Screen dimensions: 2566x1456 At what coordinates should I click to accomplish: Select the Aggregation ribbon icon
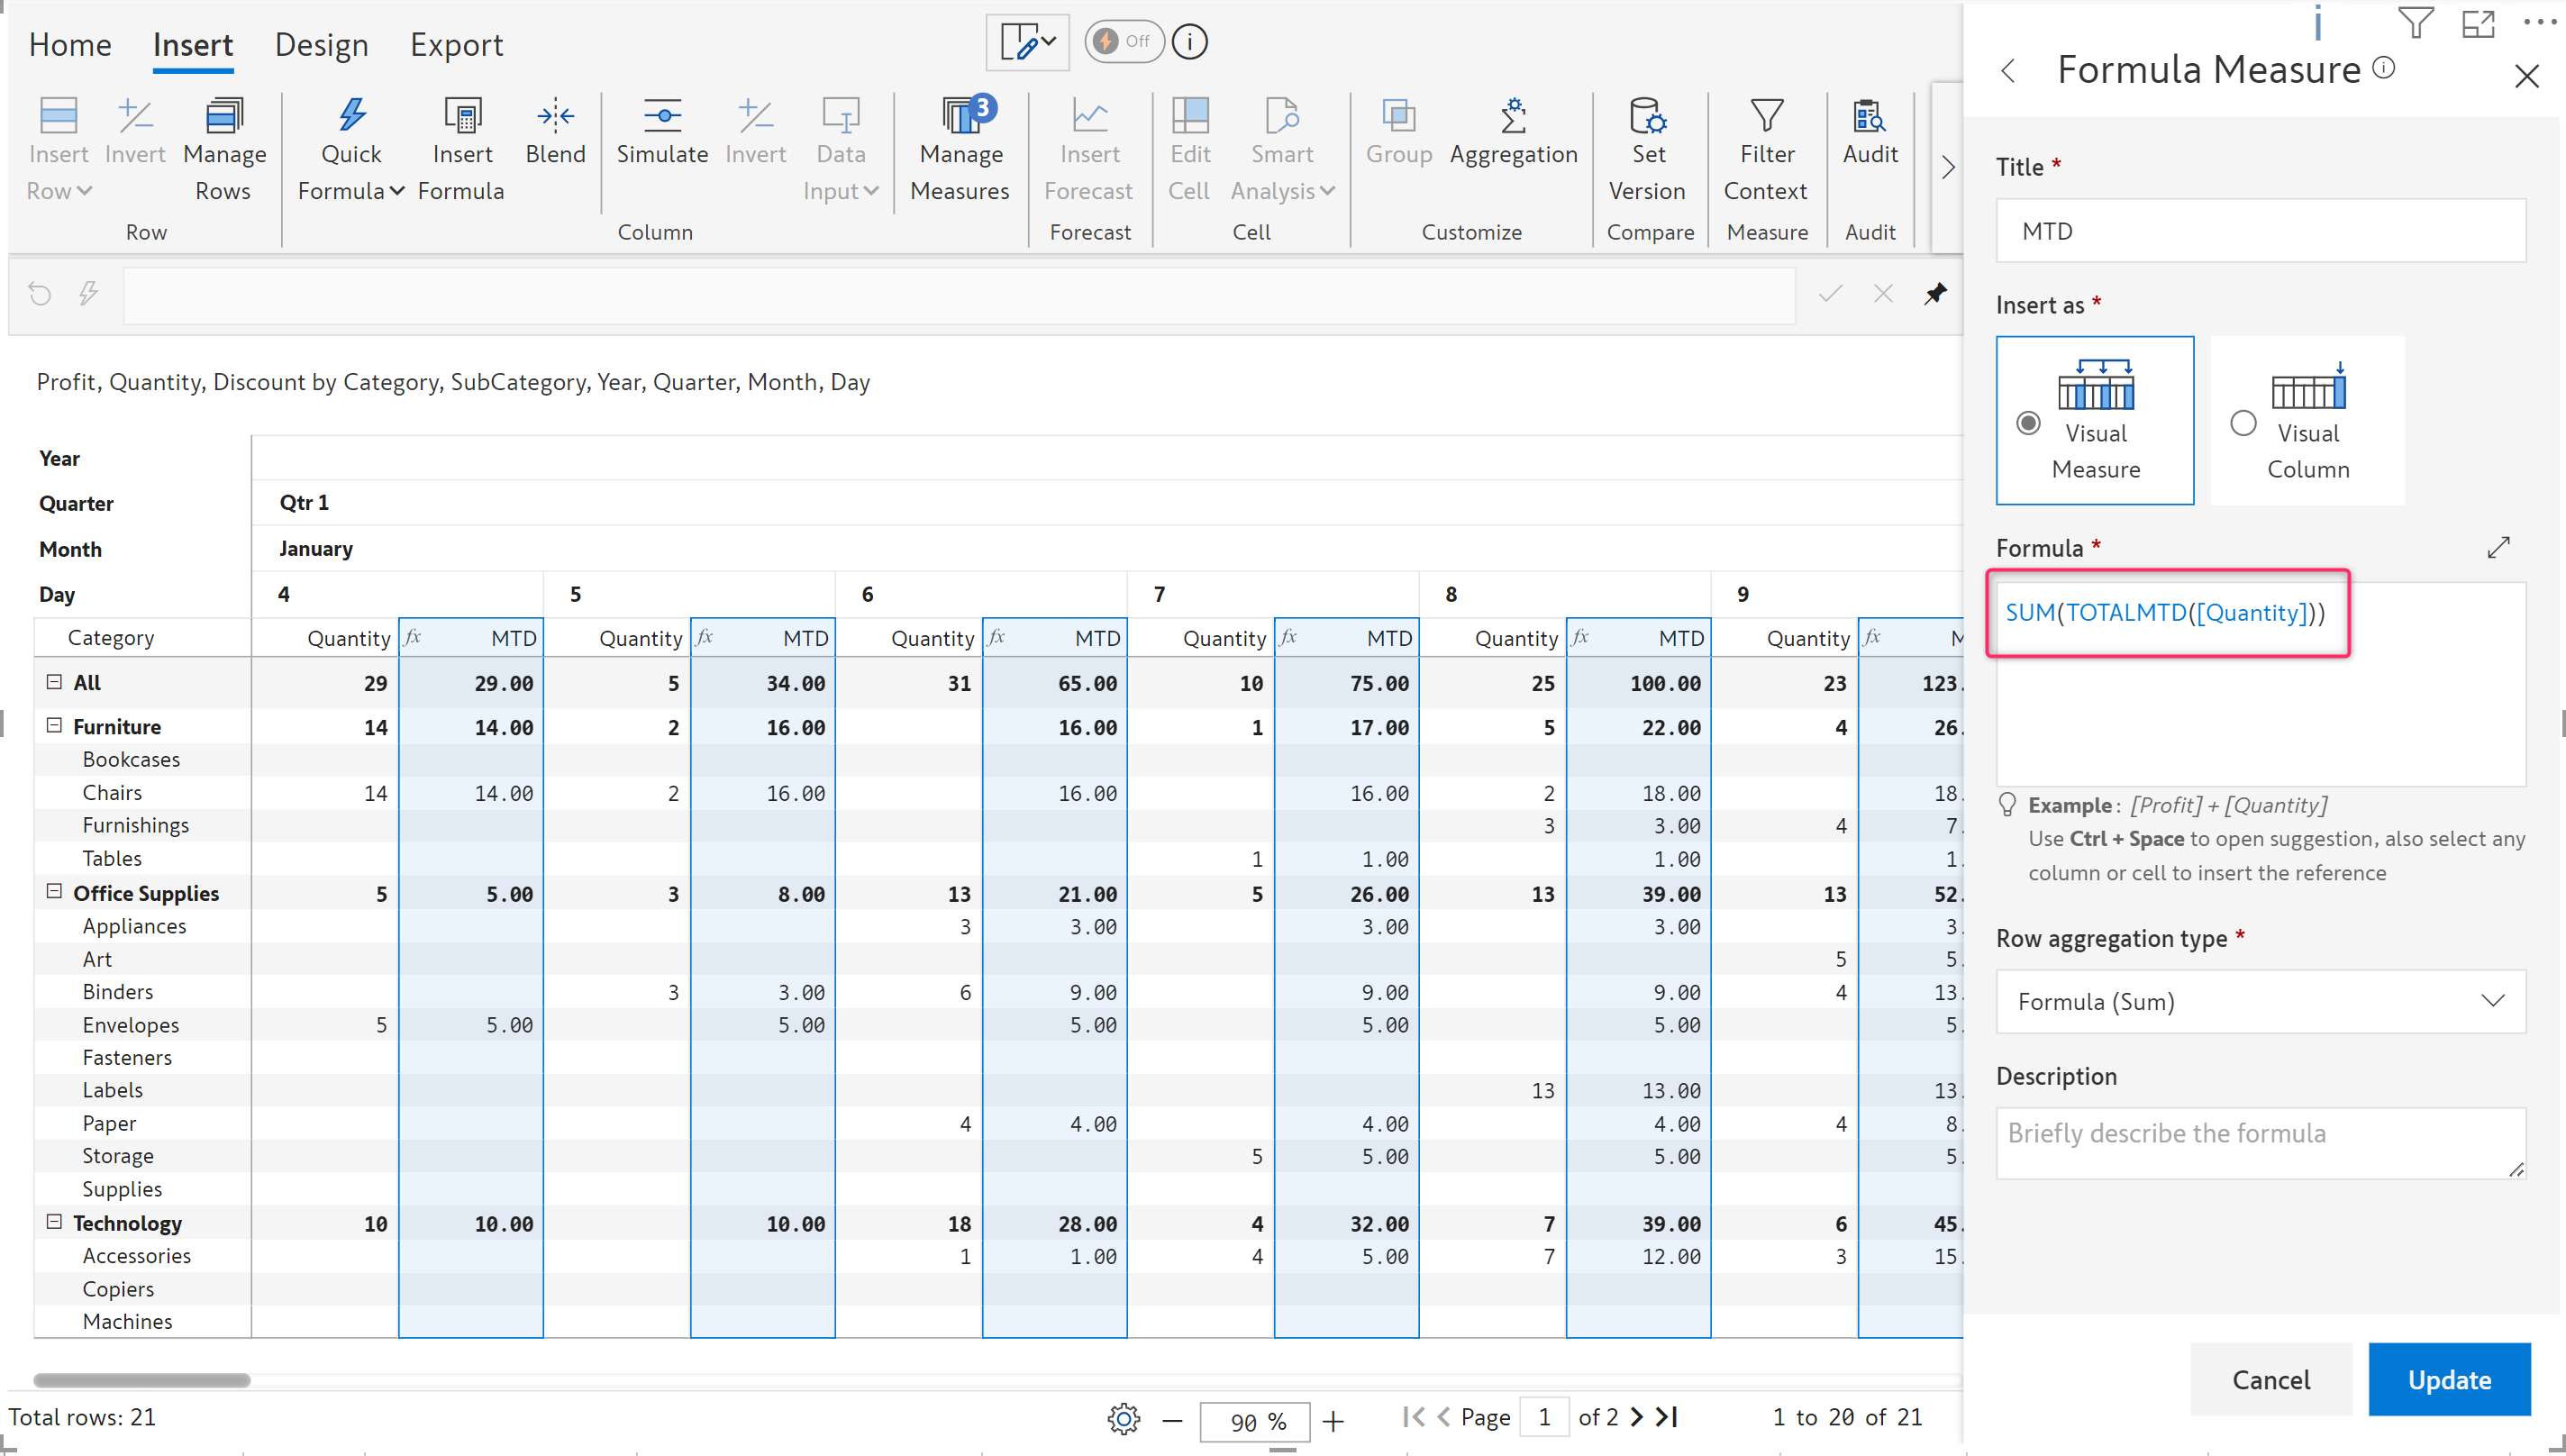[x=1513, y=119]
